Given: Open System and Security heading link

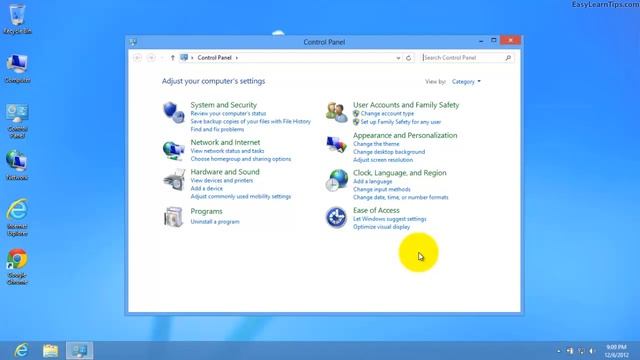Looking at the screenshot, I should pyautogui.click(x=224, y=105).
